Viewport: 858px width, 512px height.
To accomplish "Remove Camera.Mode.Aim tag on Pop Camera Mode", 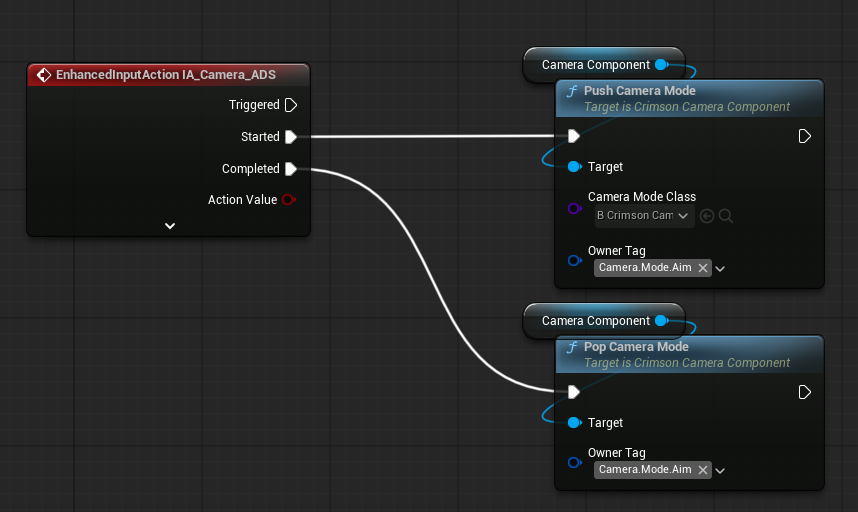I will point(703,470).
